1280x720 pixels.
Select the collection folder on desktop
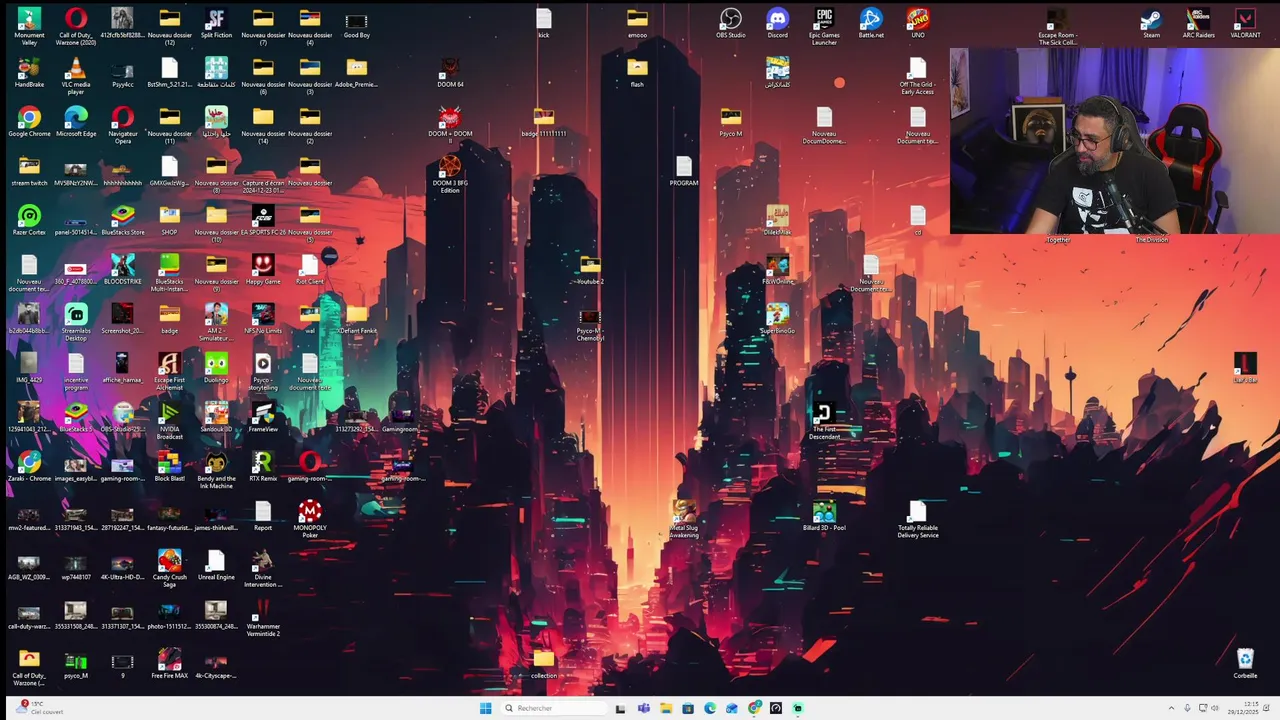pos(543,663)
